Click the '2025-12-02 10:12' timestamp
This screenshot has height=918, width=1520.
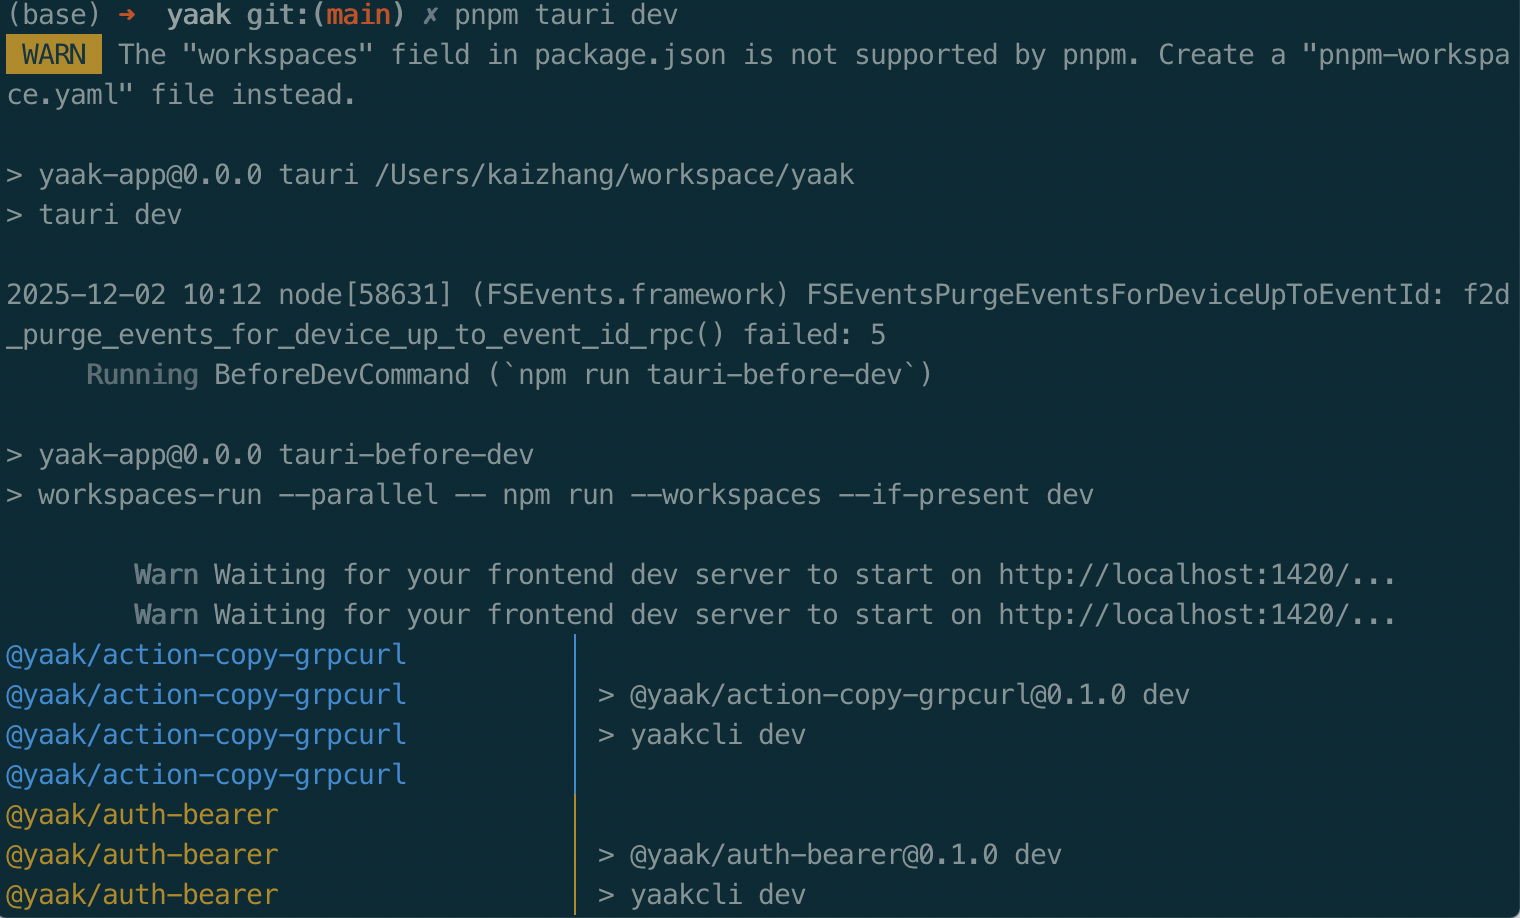[134, 295]
